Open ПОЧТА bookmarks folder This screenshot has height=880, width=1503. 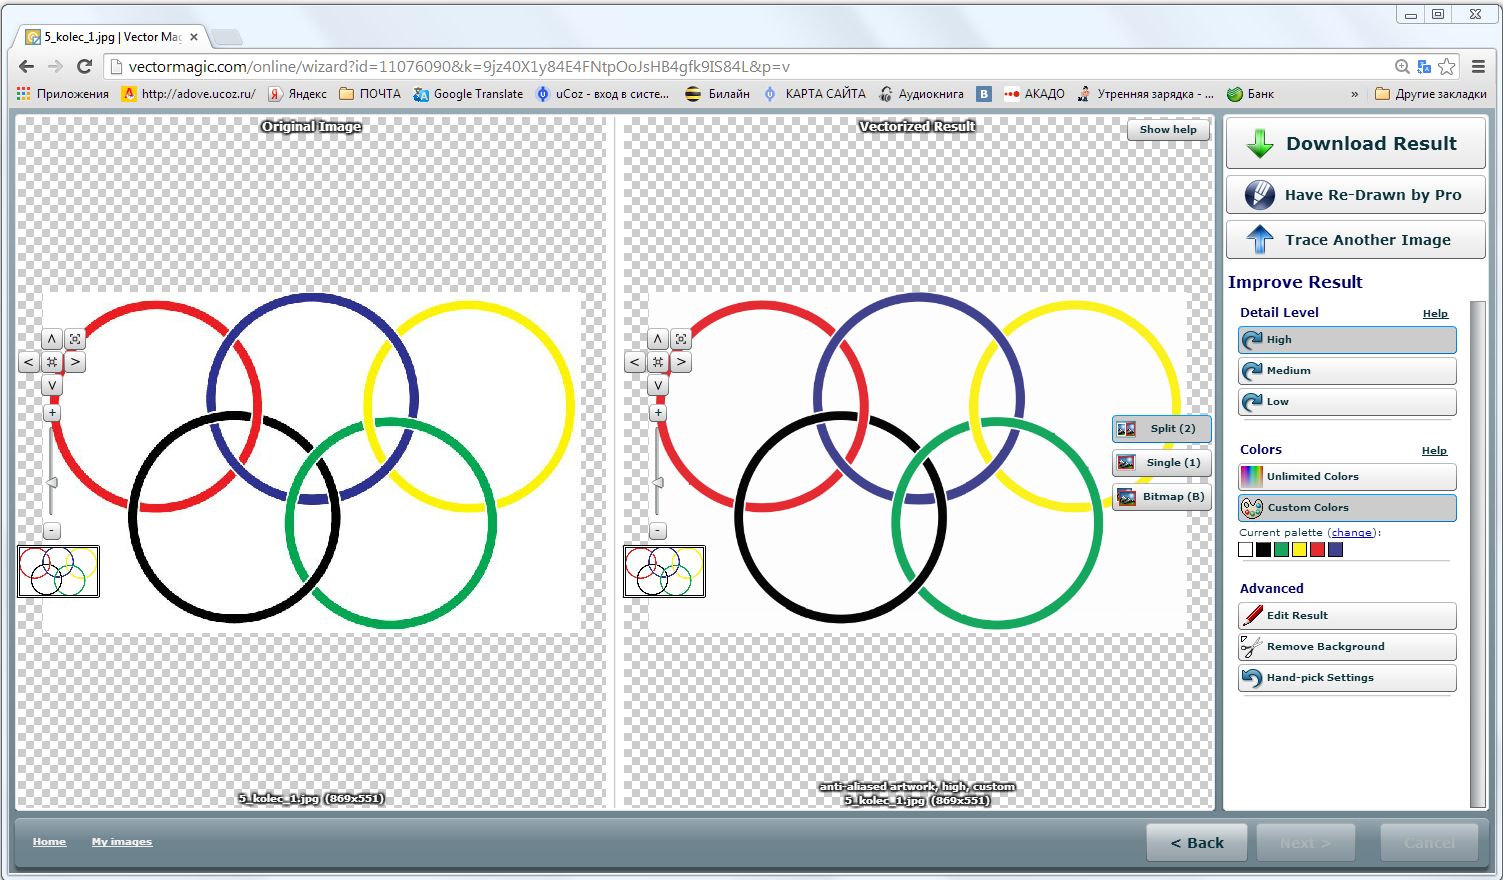pyautogui.click(x=370, y=94)
